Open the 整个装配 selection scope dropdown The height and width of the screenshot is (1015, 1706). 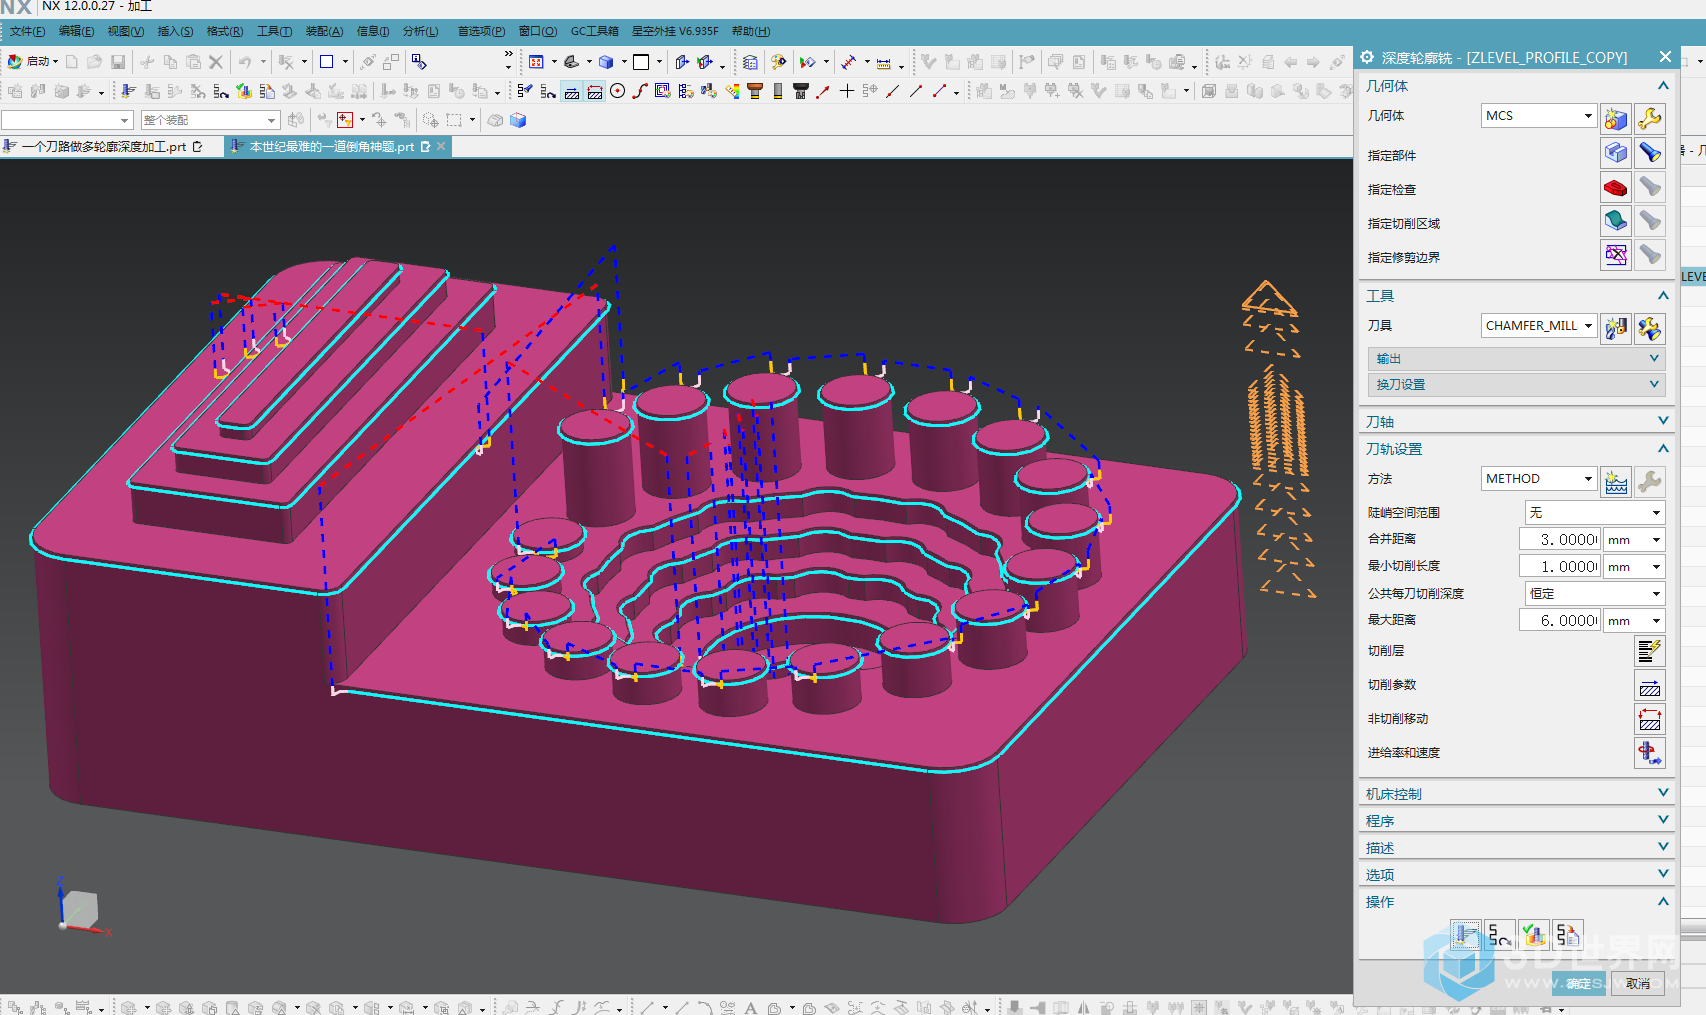click(x=210, y=120)
